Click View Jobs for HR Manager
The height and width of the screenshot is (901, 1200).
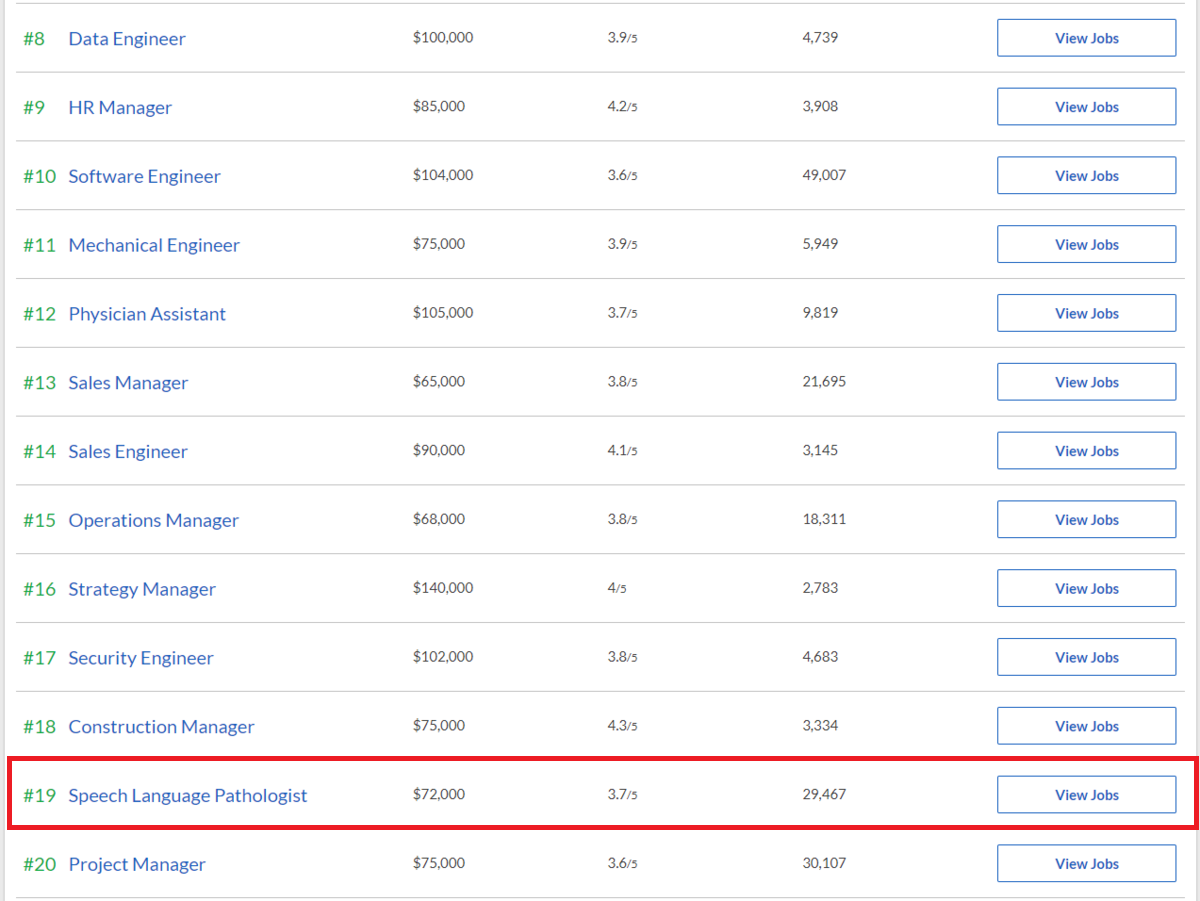tap(1086, 107)
